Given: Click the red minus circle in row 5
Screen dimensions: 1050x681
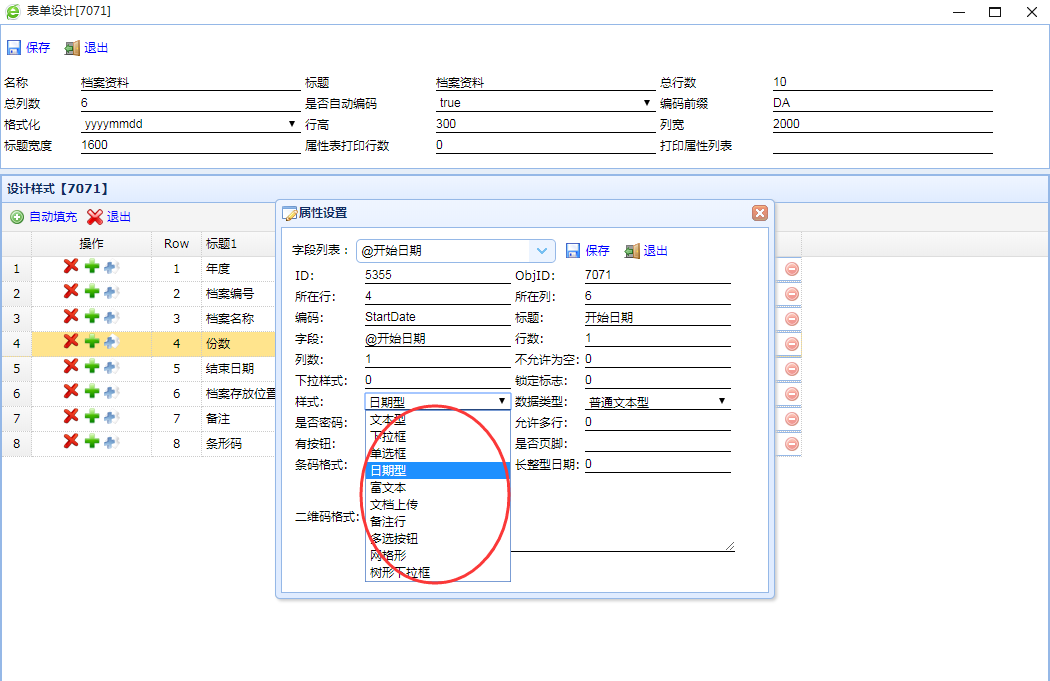Looking at the screenshot, I should pyautogui.click(x=791, y=369).
